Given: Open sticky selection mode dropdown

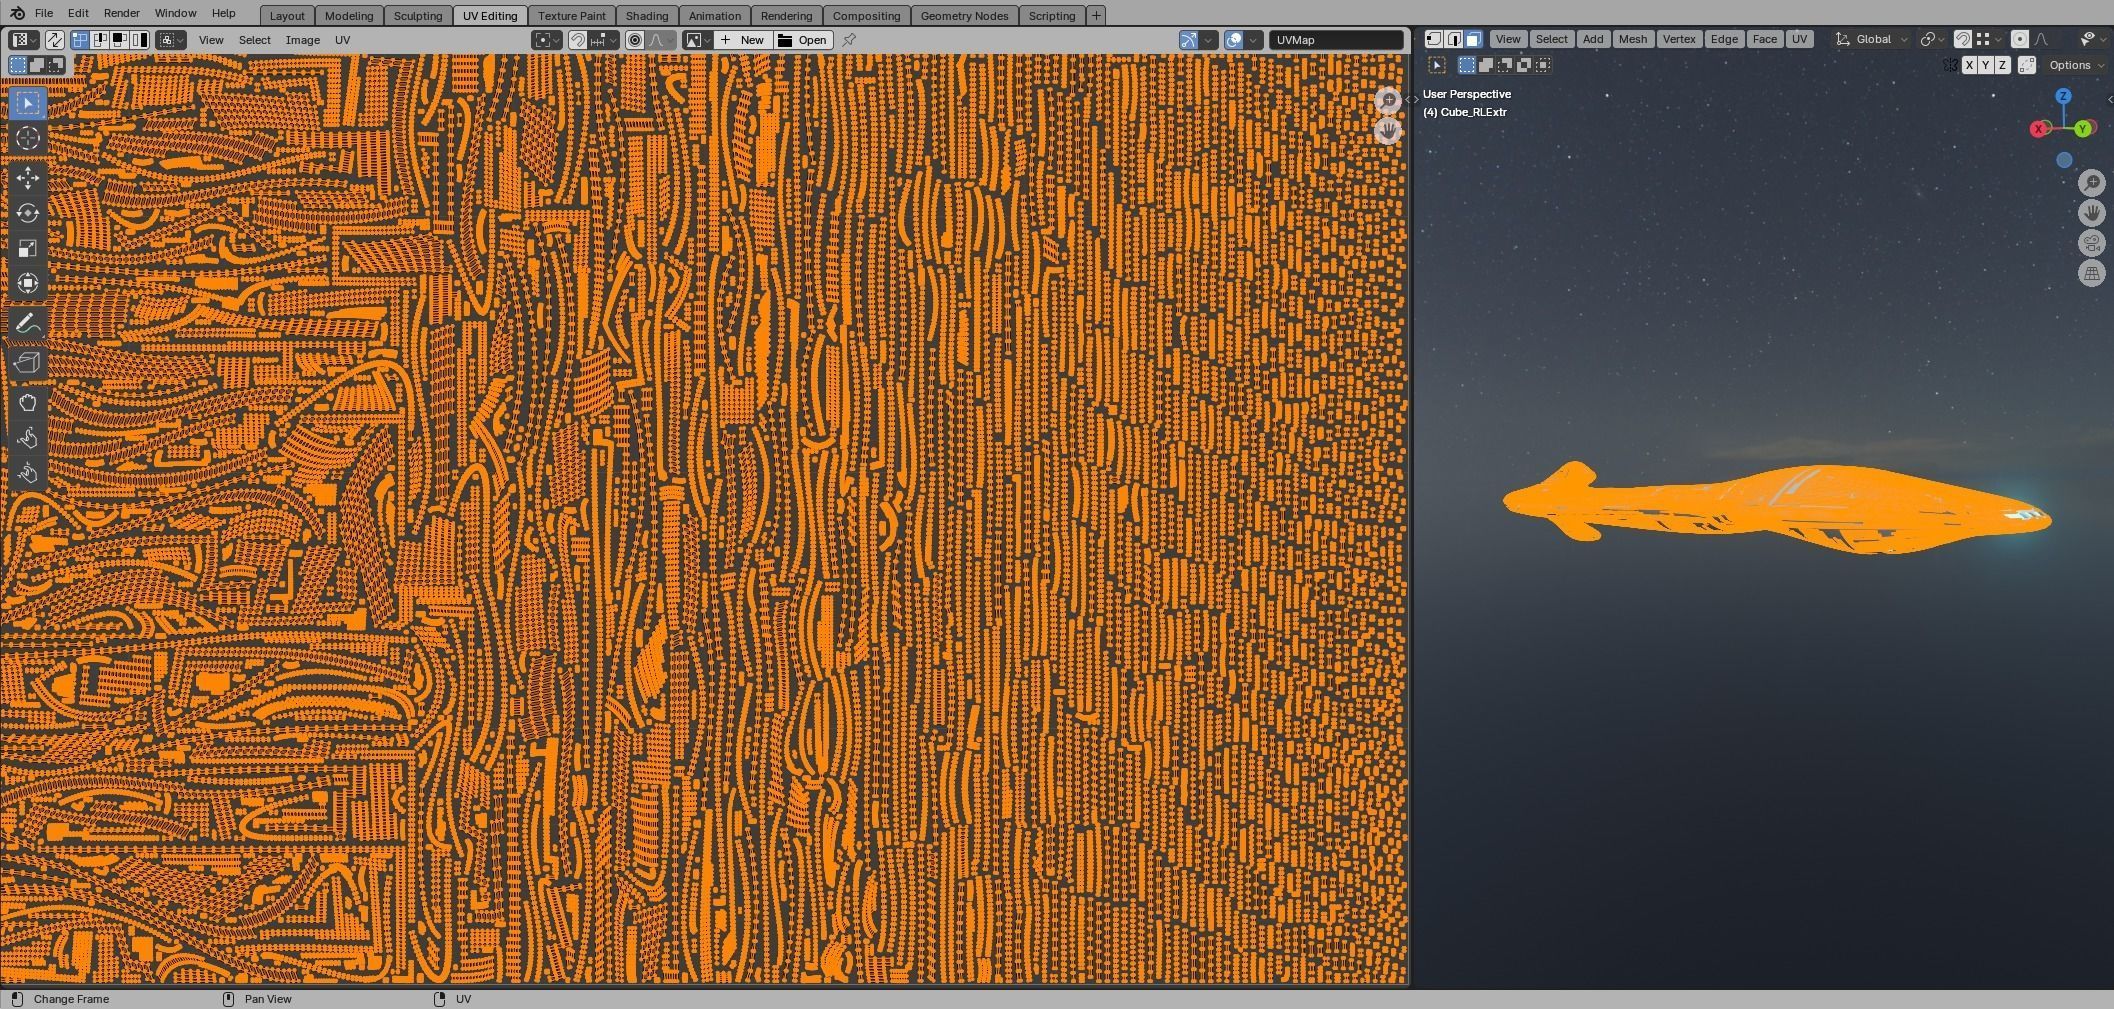Looking at the screenshot, I should click(x=170, y=40).
